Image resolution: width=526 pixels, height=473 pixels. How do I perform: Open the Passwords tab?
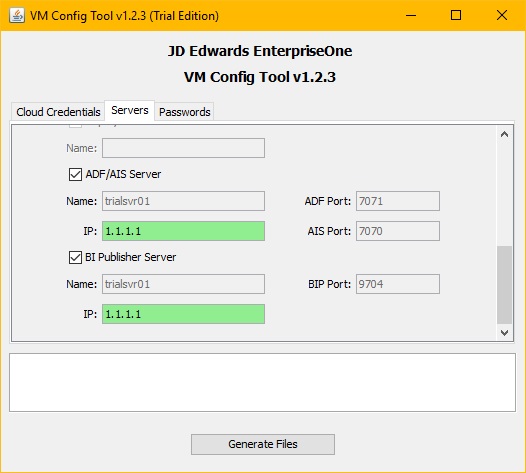(x=184, y=112)
